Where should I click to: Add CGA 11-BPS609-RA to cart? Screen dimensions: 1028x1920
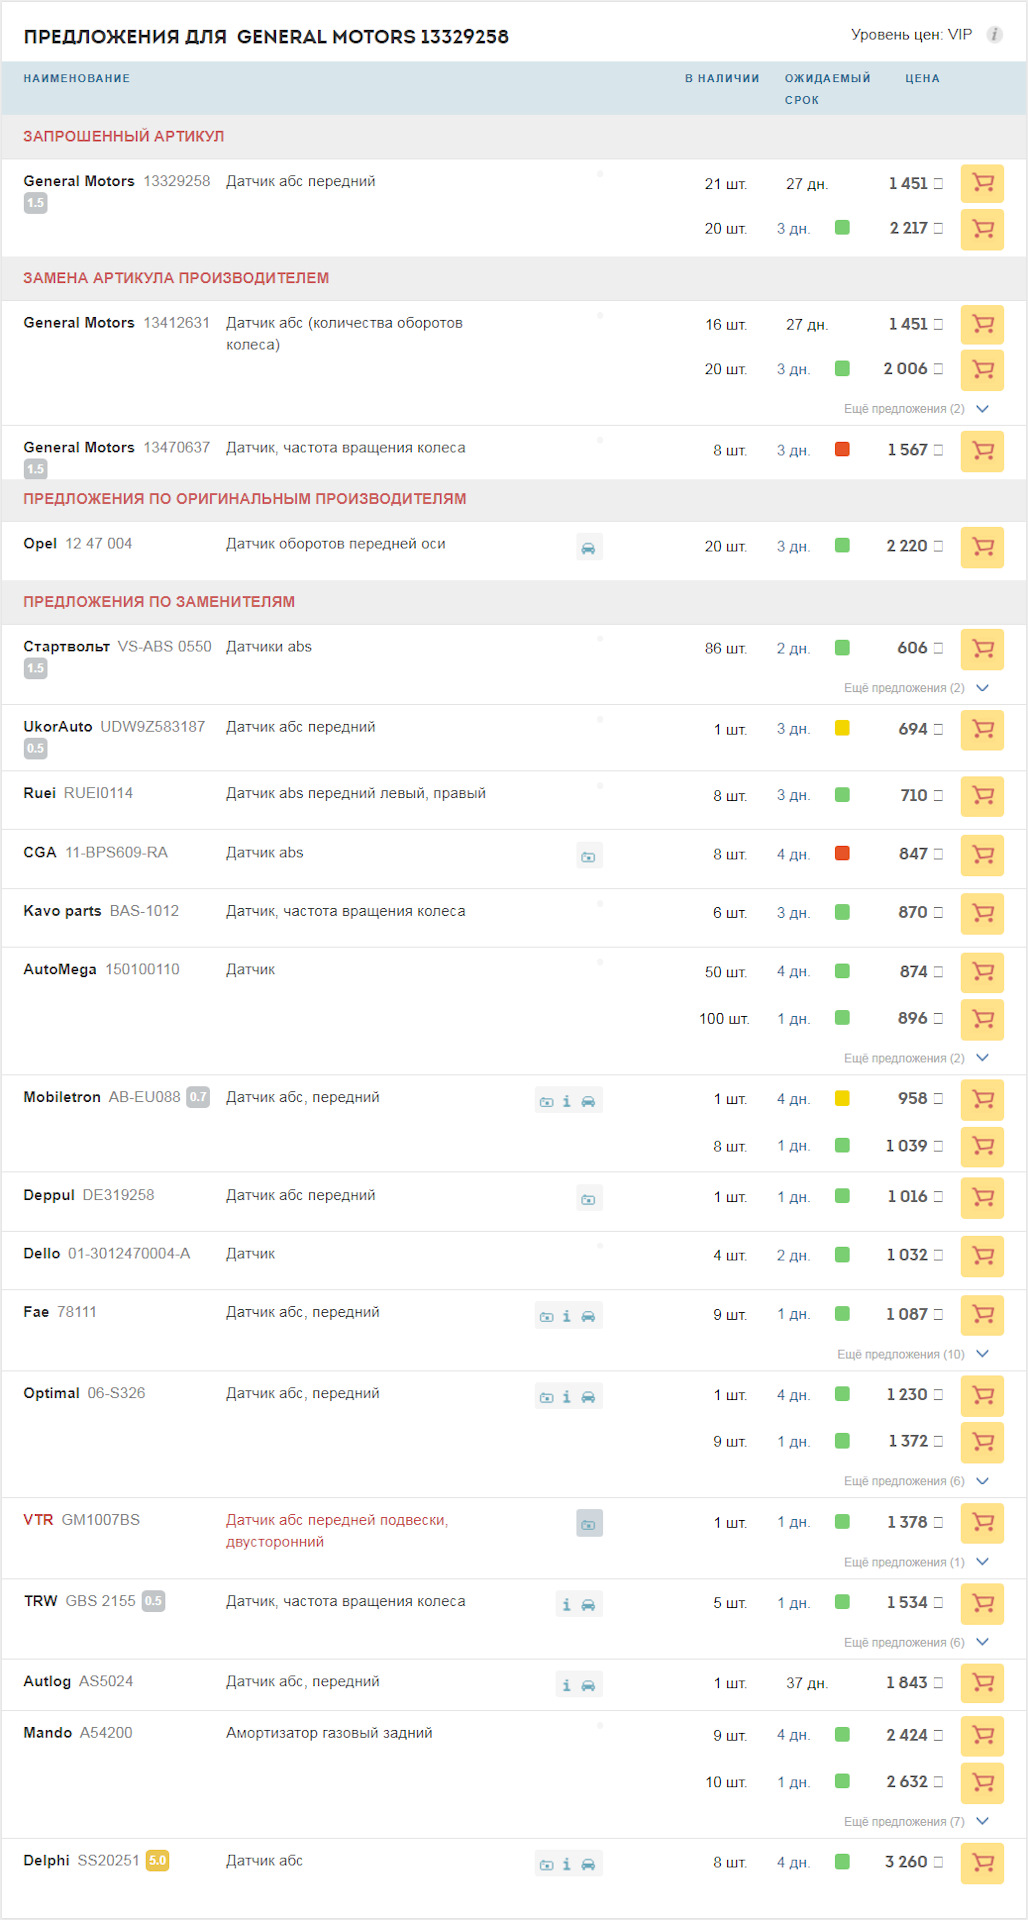[x=982, y=855]
